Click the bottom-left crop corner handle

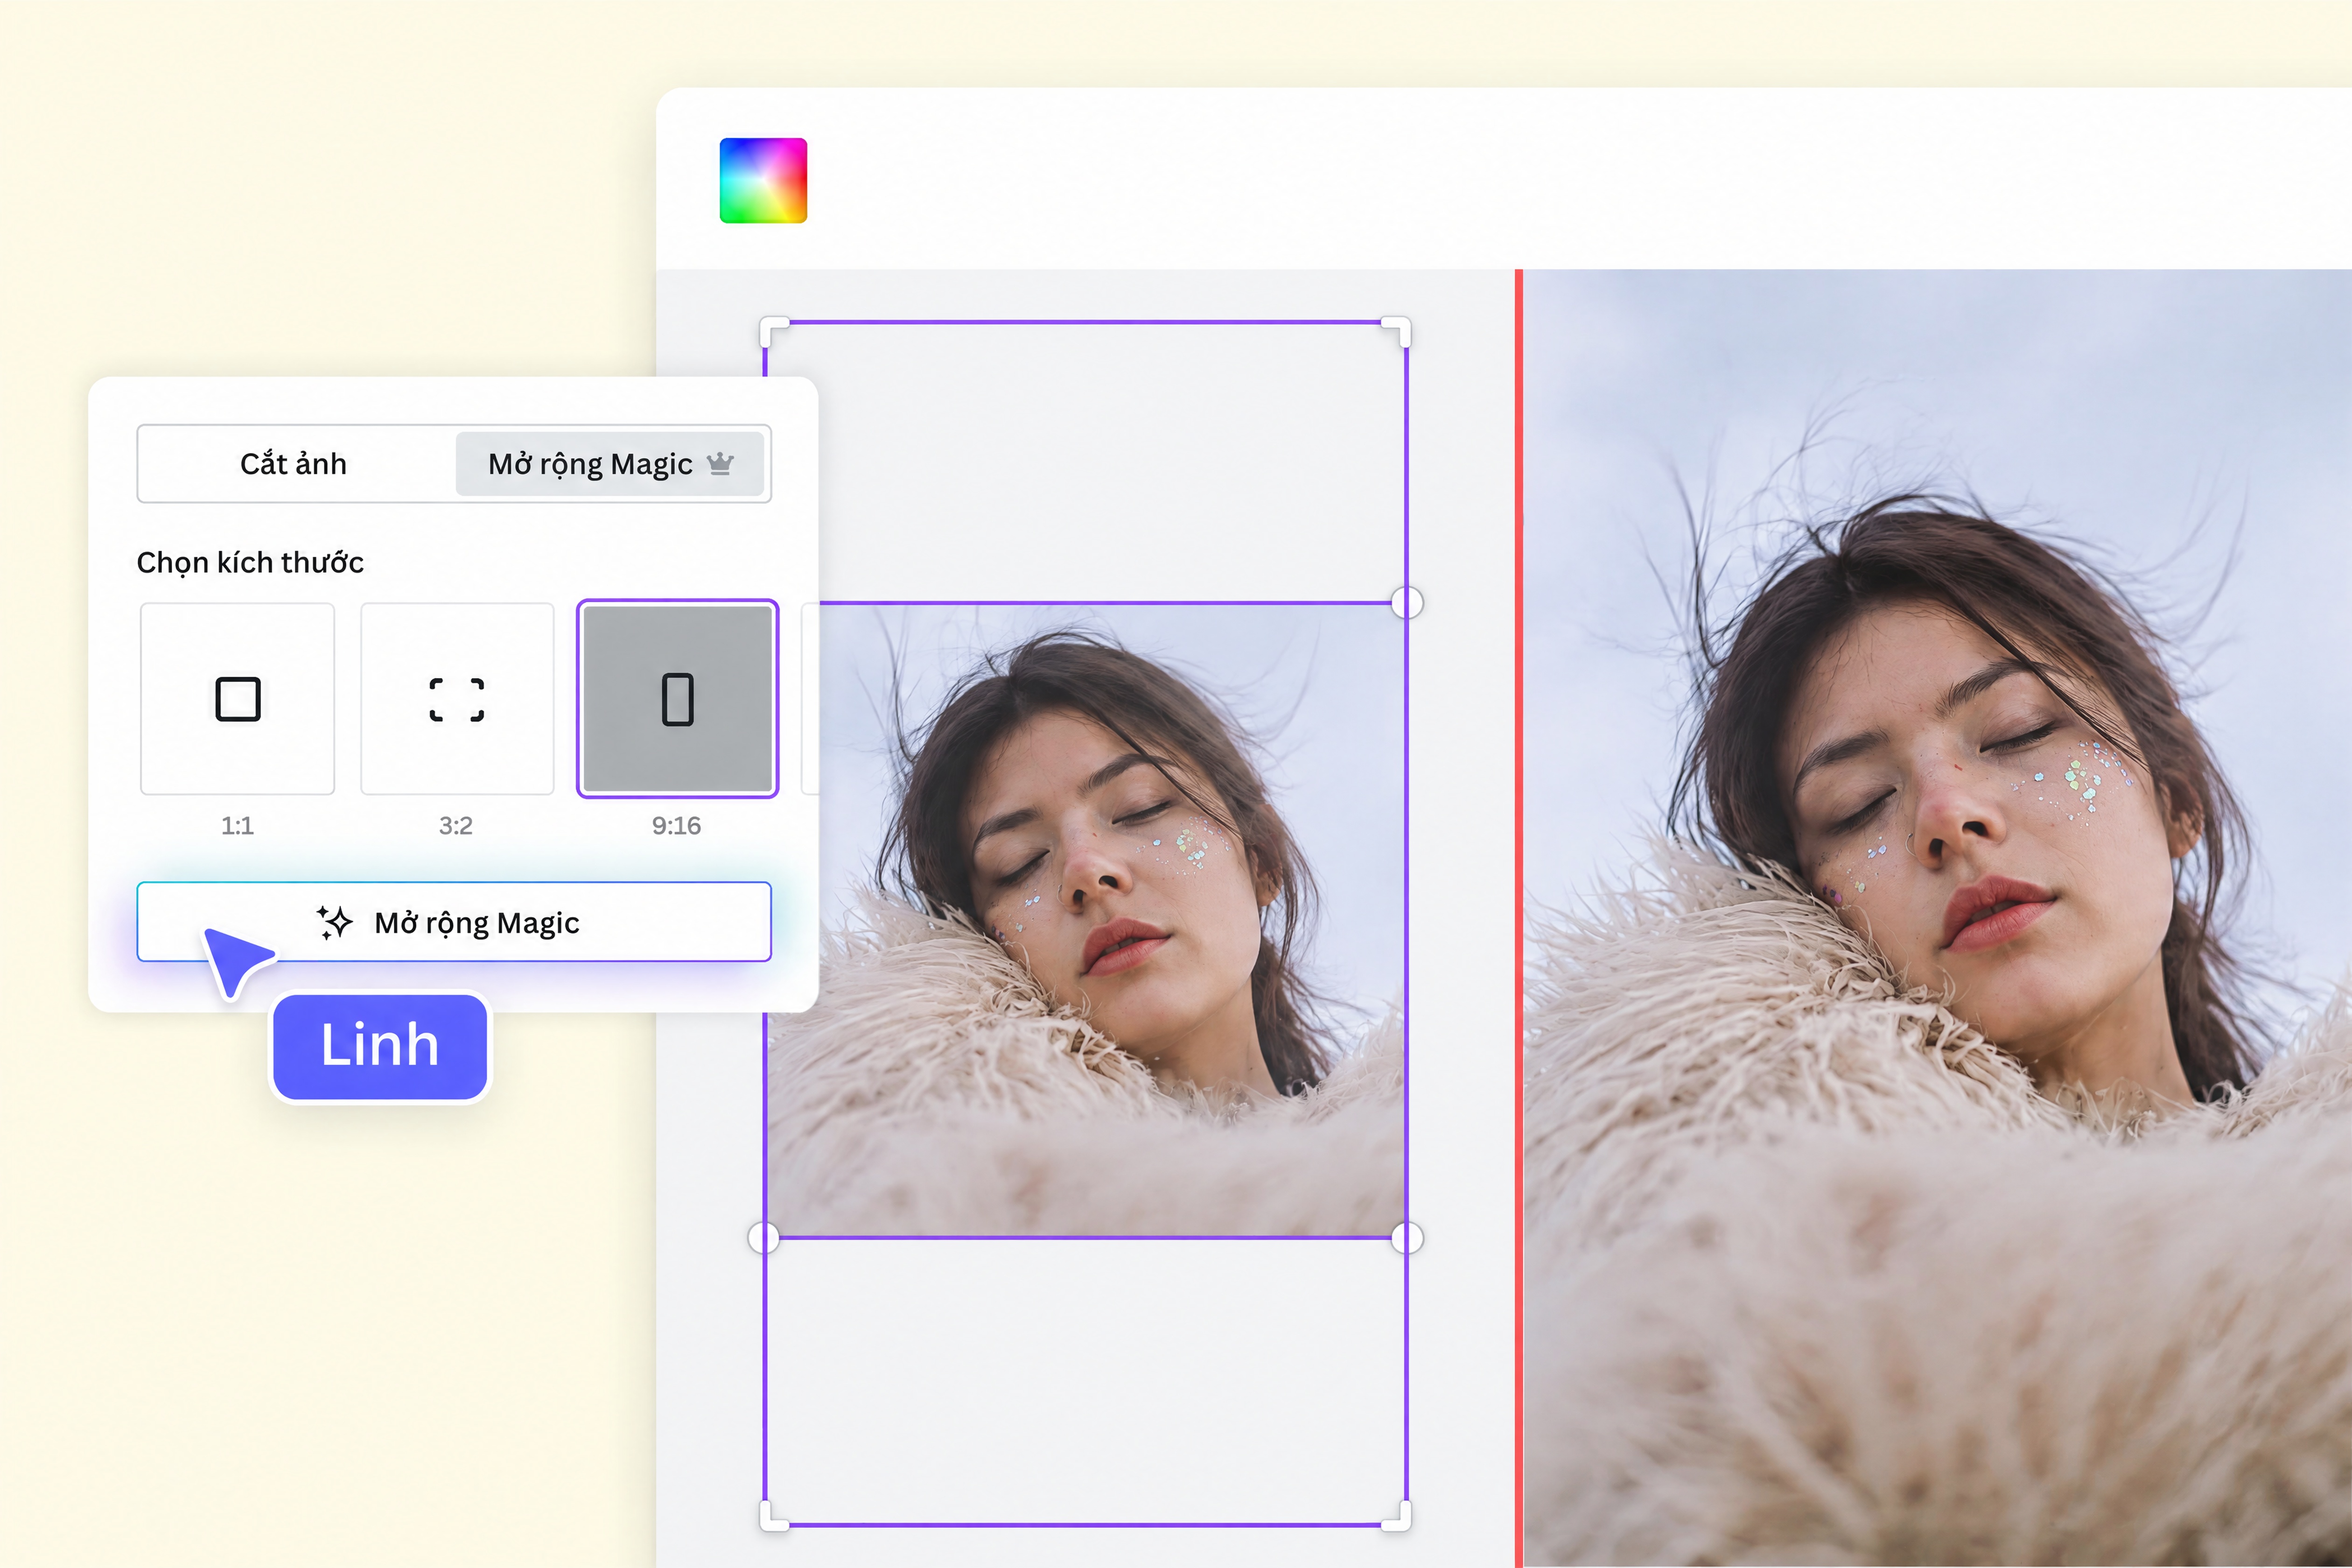tap(775, 1516)
